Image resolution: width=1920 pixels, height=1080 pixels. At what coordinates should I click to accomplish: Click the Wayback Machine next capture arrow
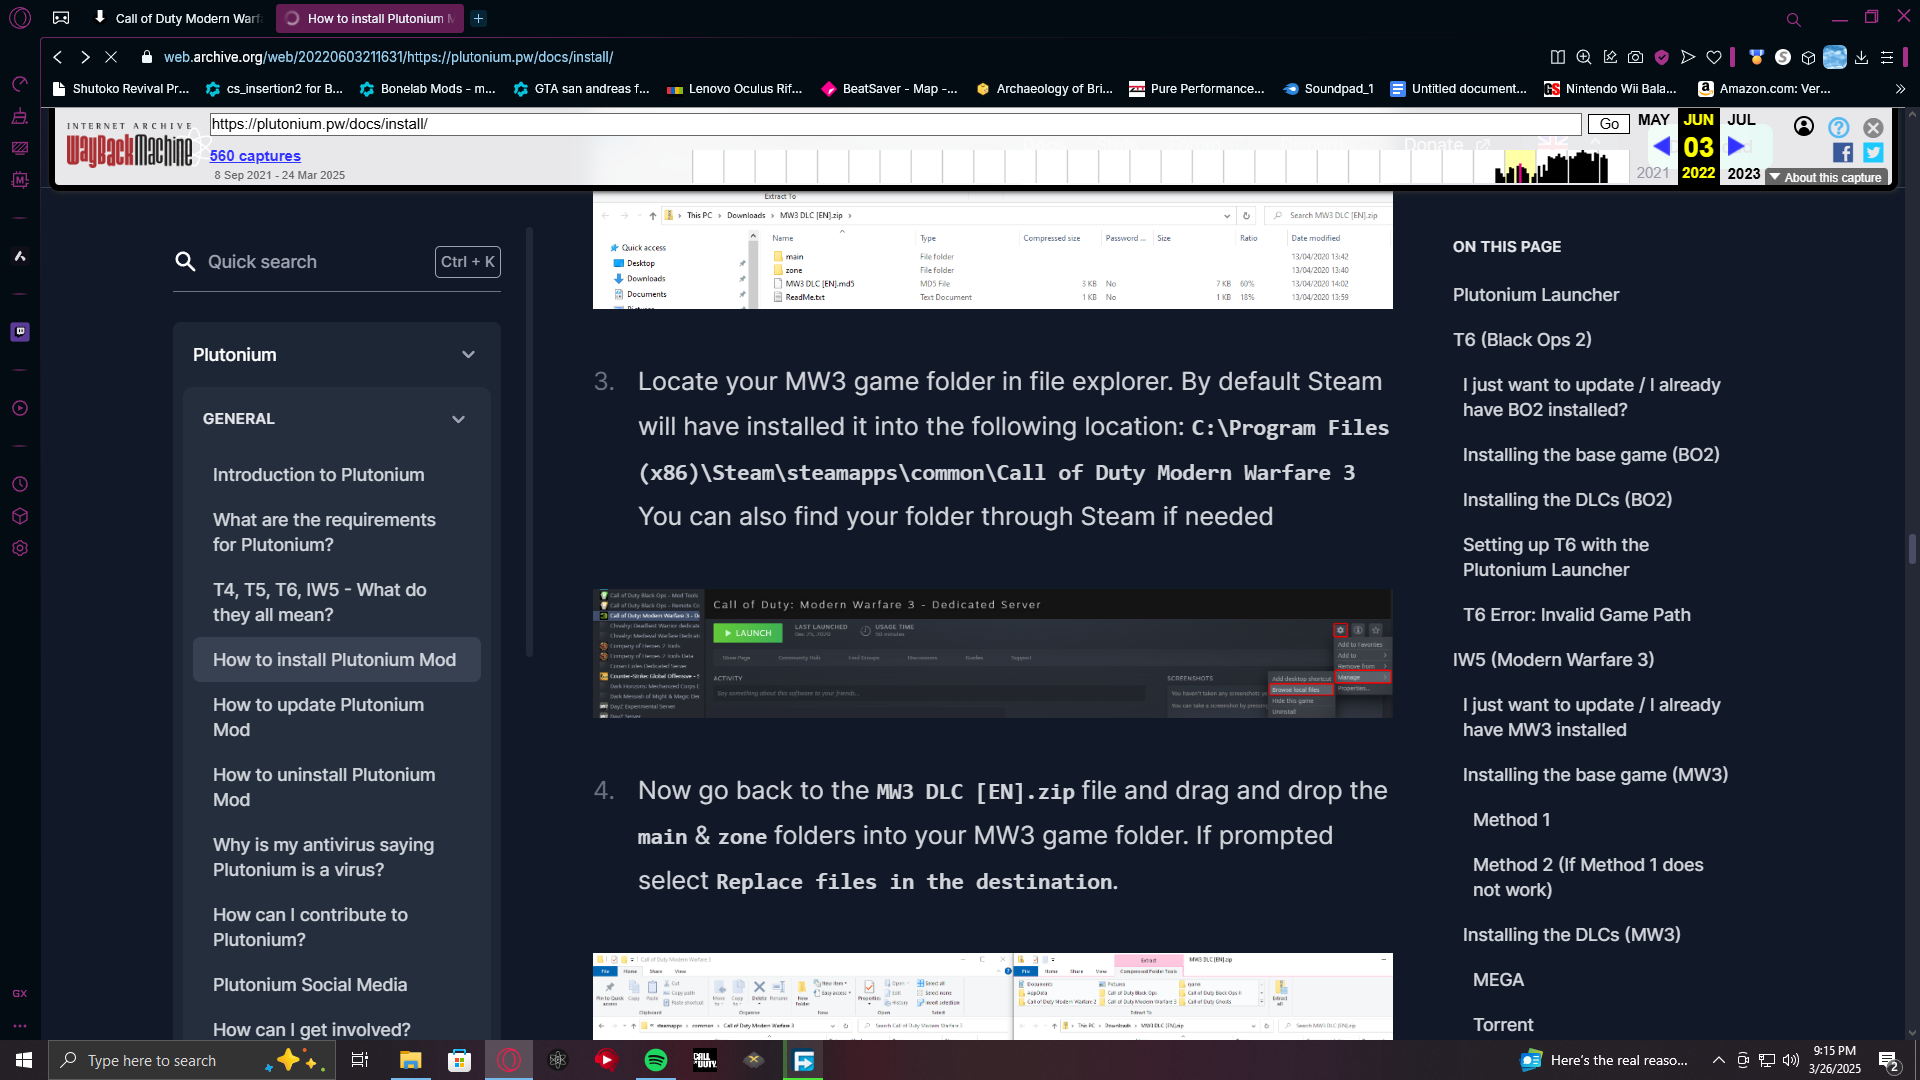click(x=1736, y=146)
